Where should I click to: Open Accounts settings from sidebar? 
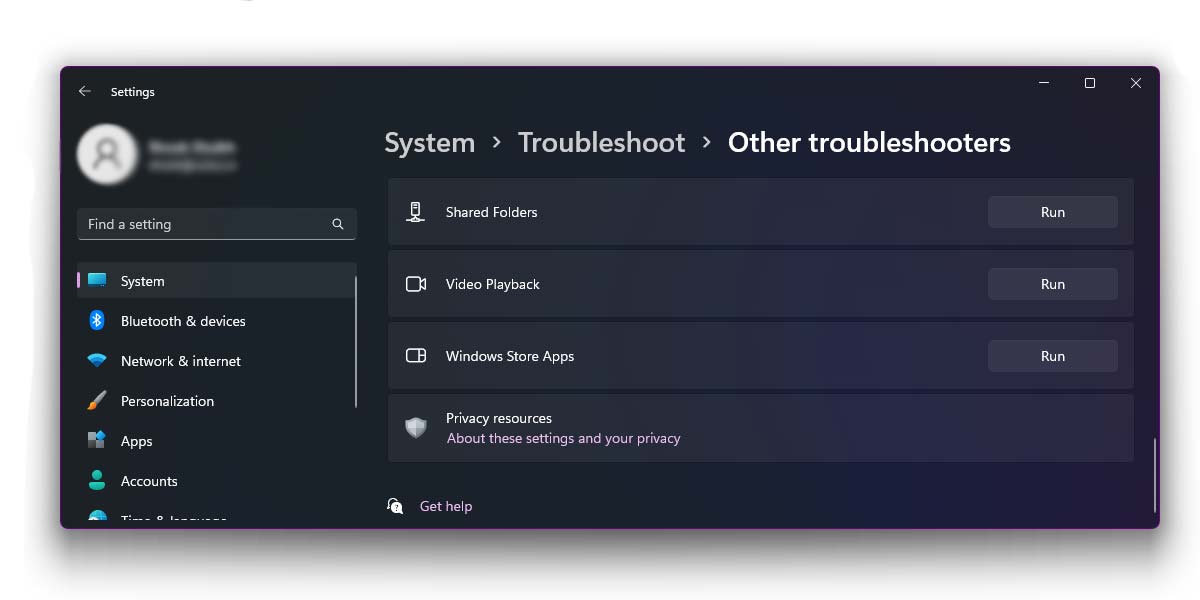(217, 481)
